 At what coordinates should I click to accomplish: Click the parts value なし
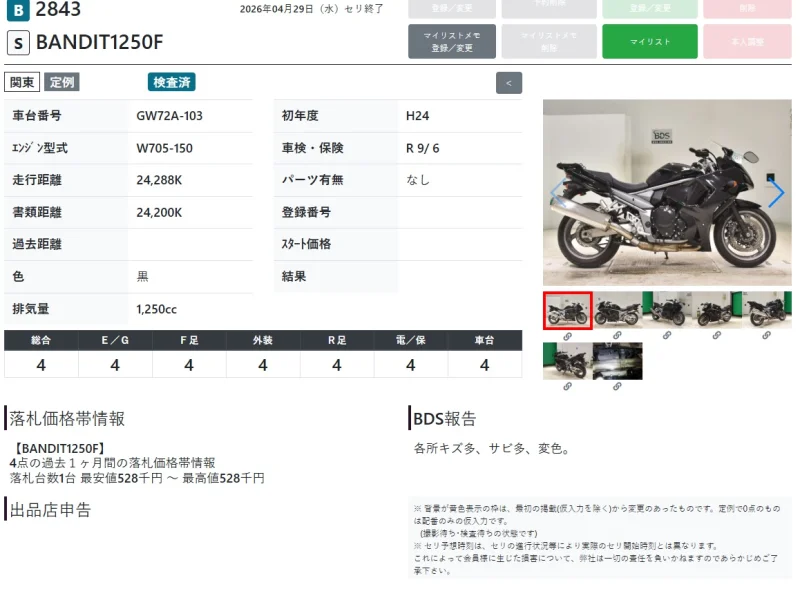pos(418,180)
